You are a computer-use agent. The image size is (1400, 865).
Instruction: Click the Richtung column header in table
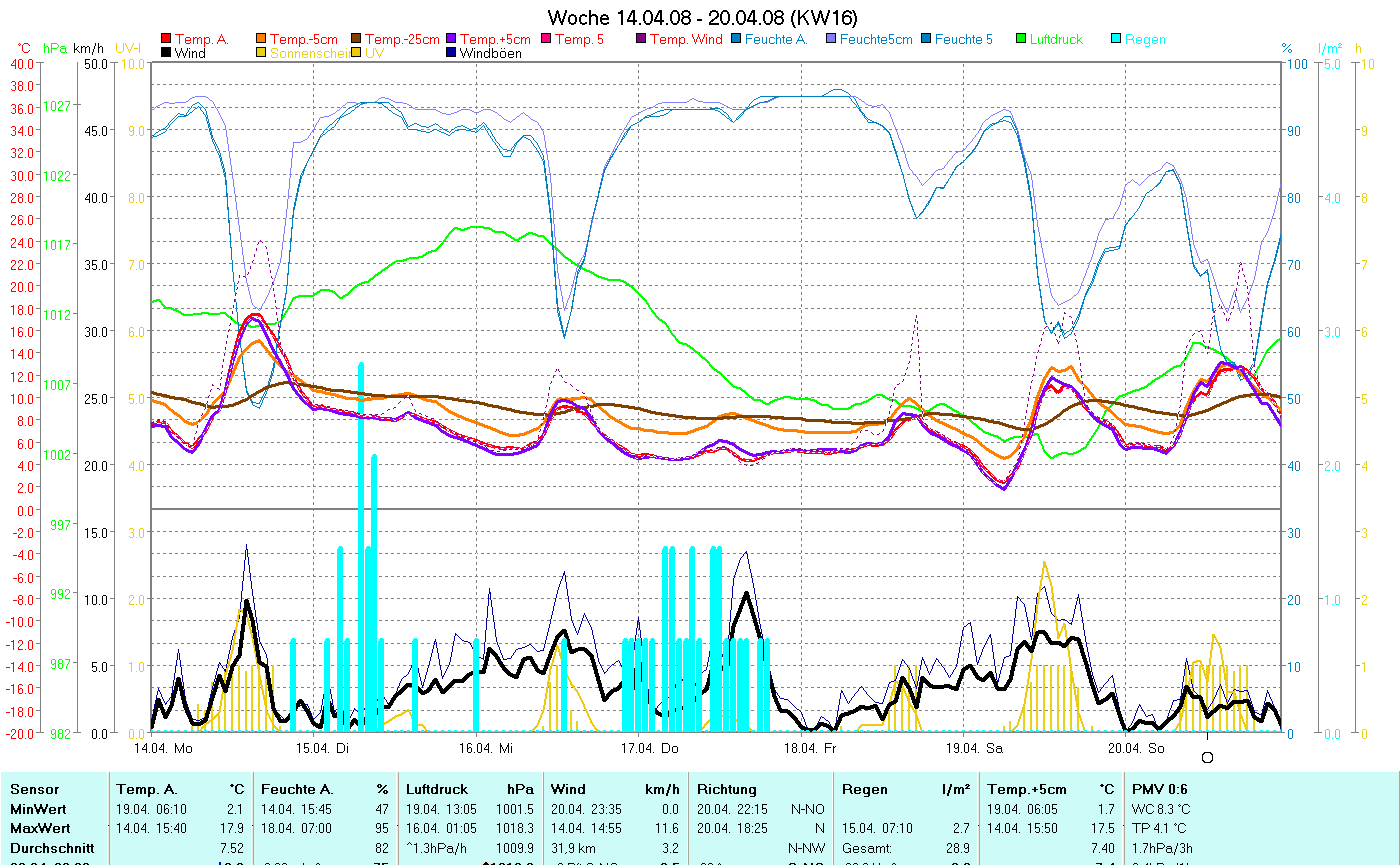727,789
